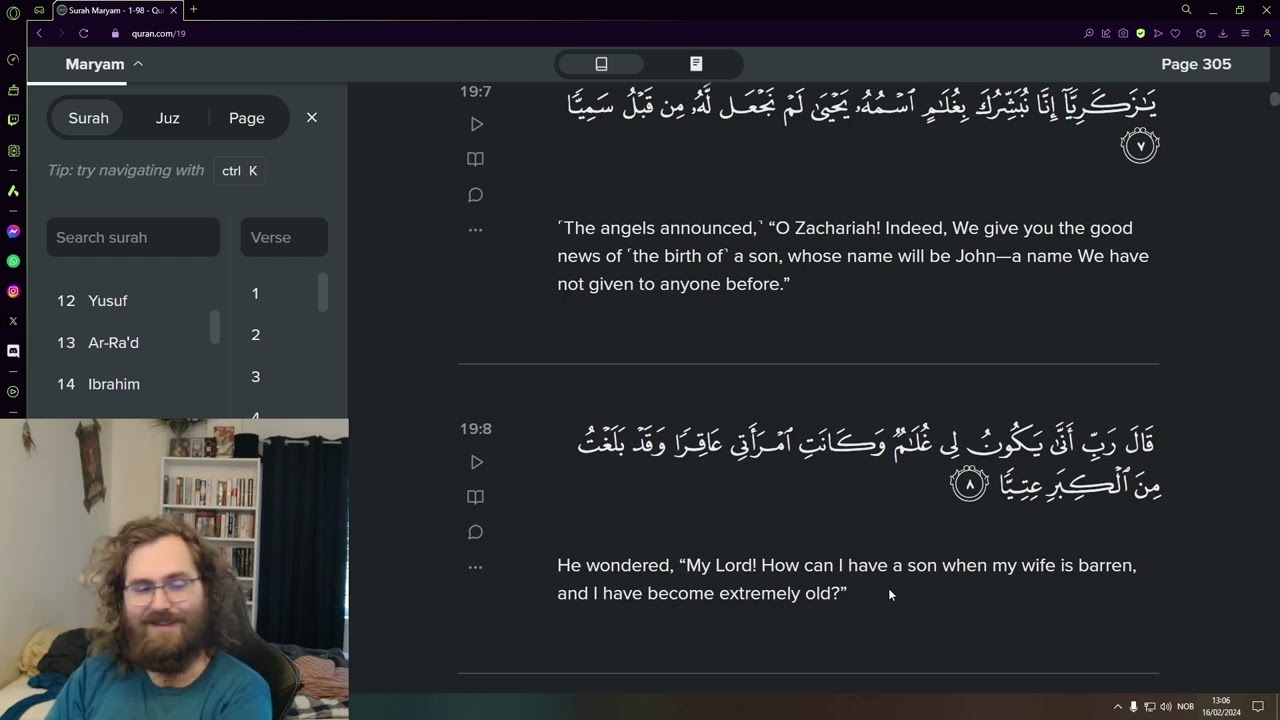Open the volume tray icon

(1165, 707)
